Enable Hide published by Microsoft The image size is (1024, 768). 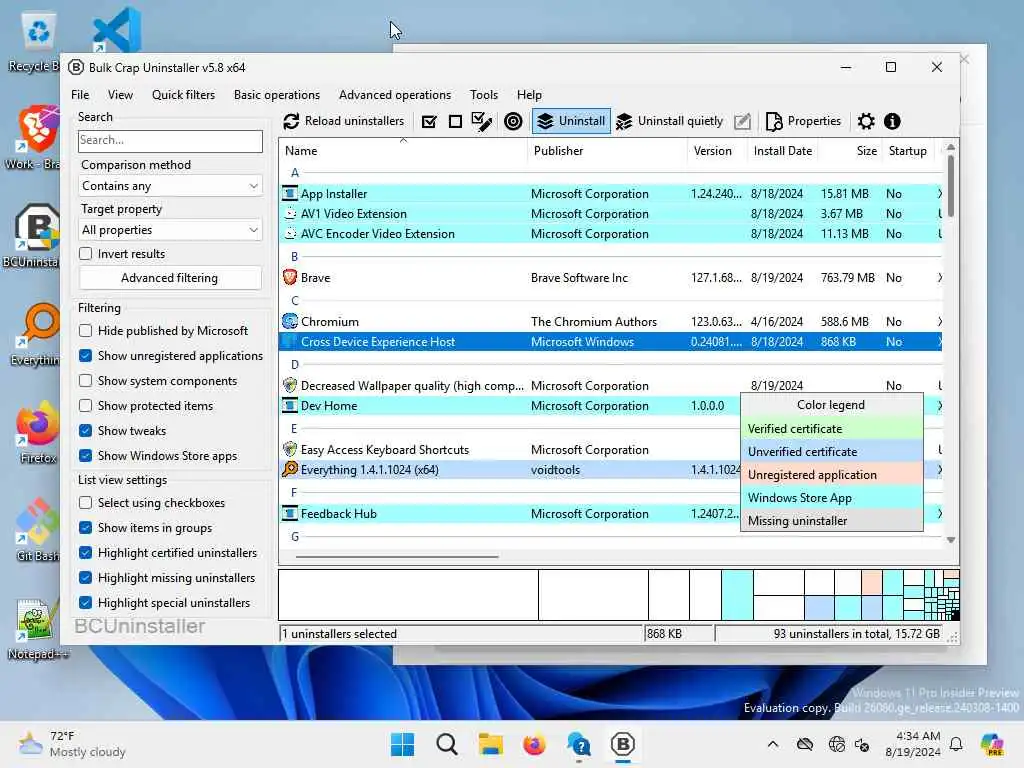coord(86,331)
